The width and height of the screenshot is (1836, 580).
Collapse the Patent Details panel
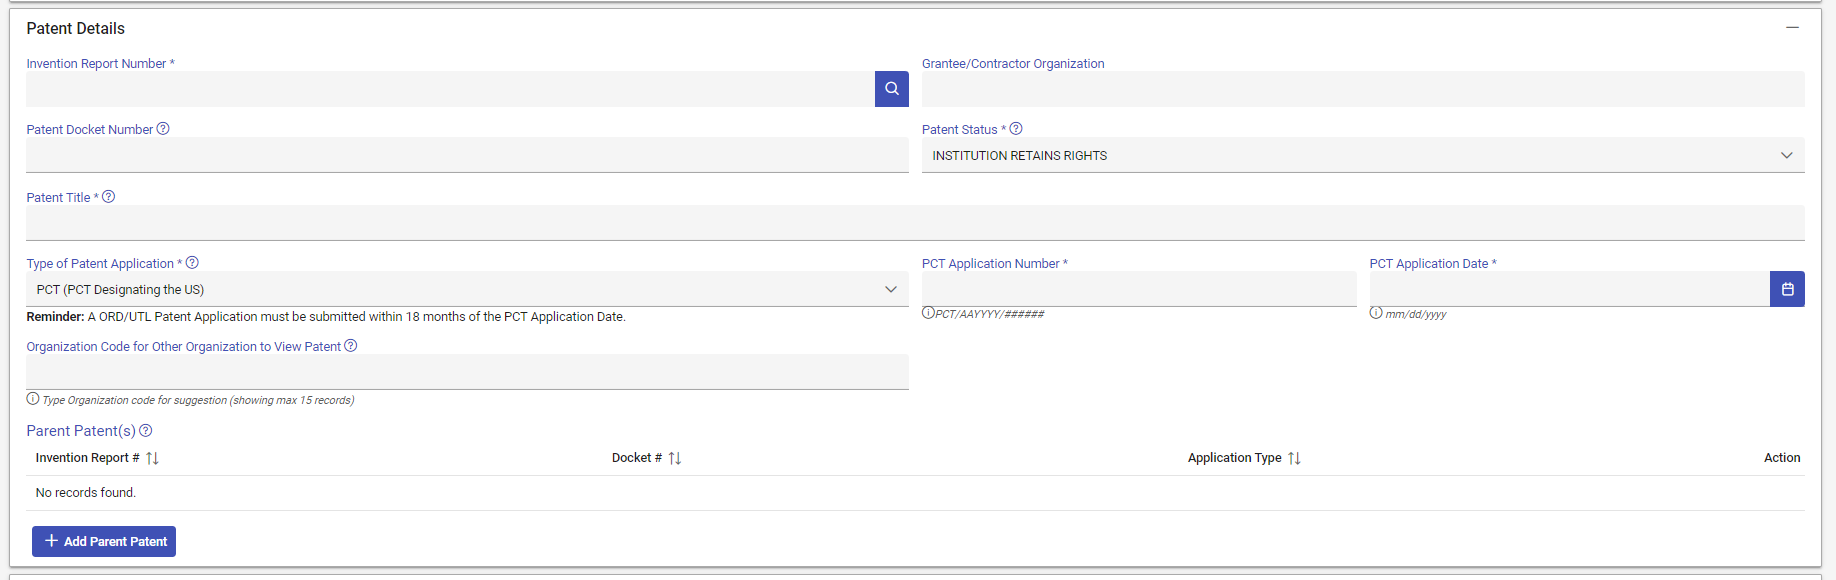pyautogui.click(x=1792, y=28)
